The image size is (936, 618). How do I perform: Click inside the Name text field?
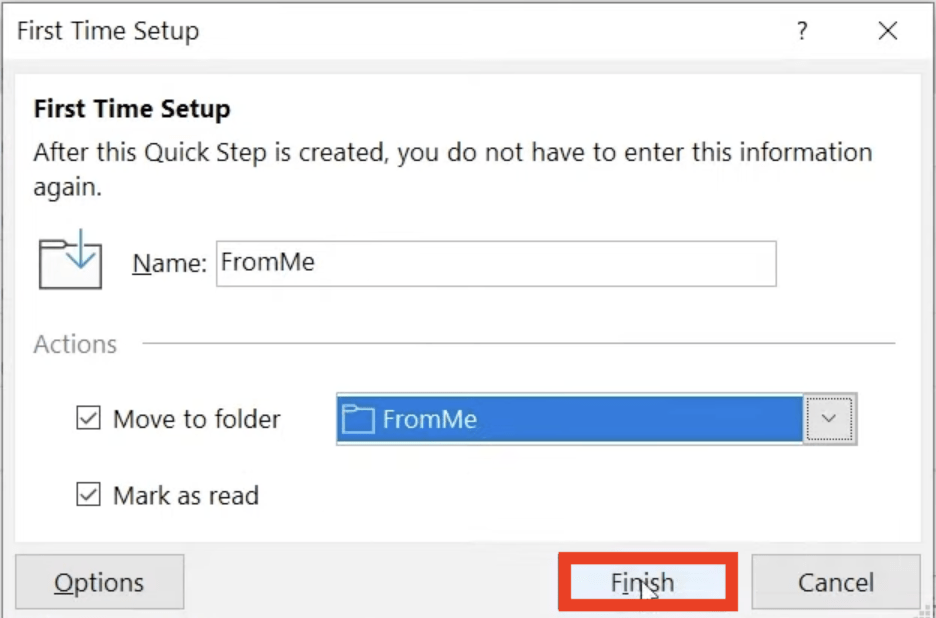pyautogui.click(x=496, y=263)
